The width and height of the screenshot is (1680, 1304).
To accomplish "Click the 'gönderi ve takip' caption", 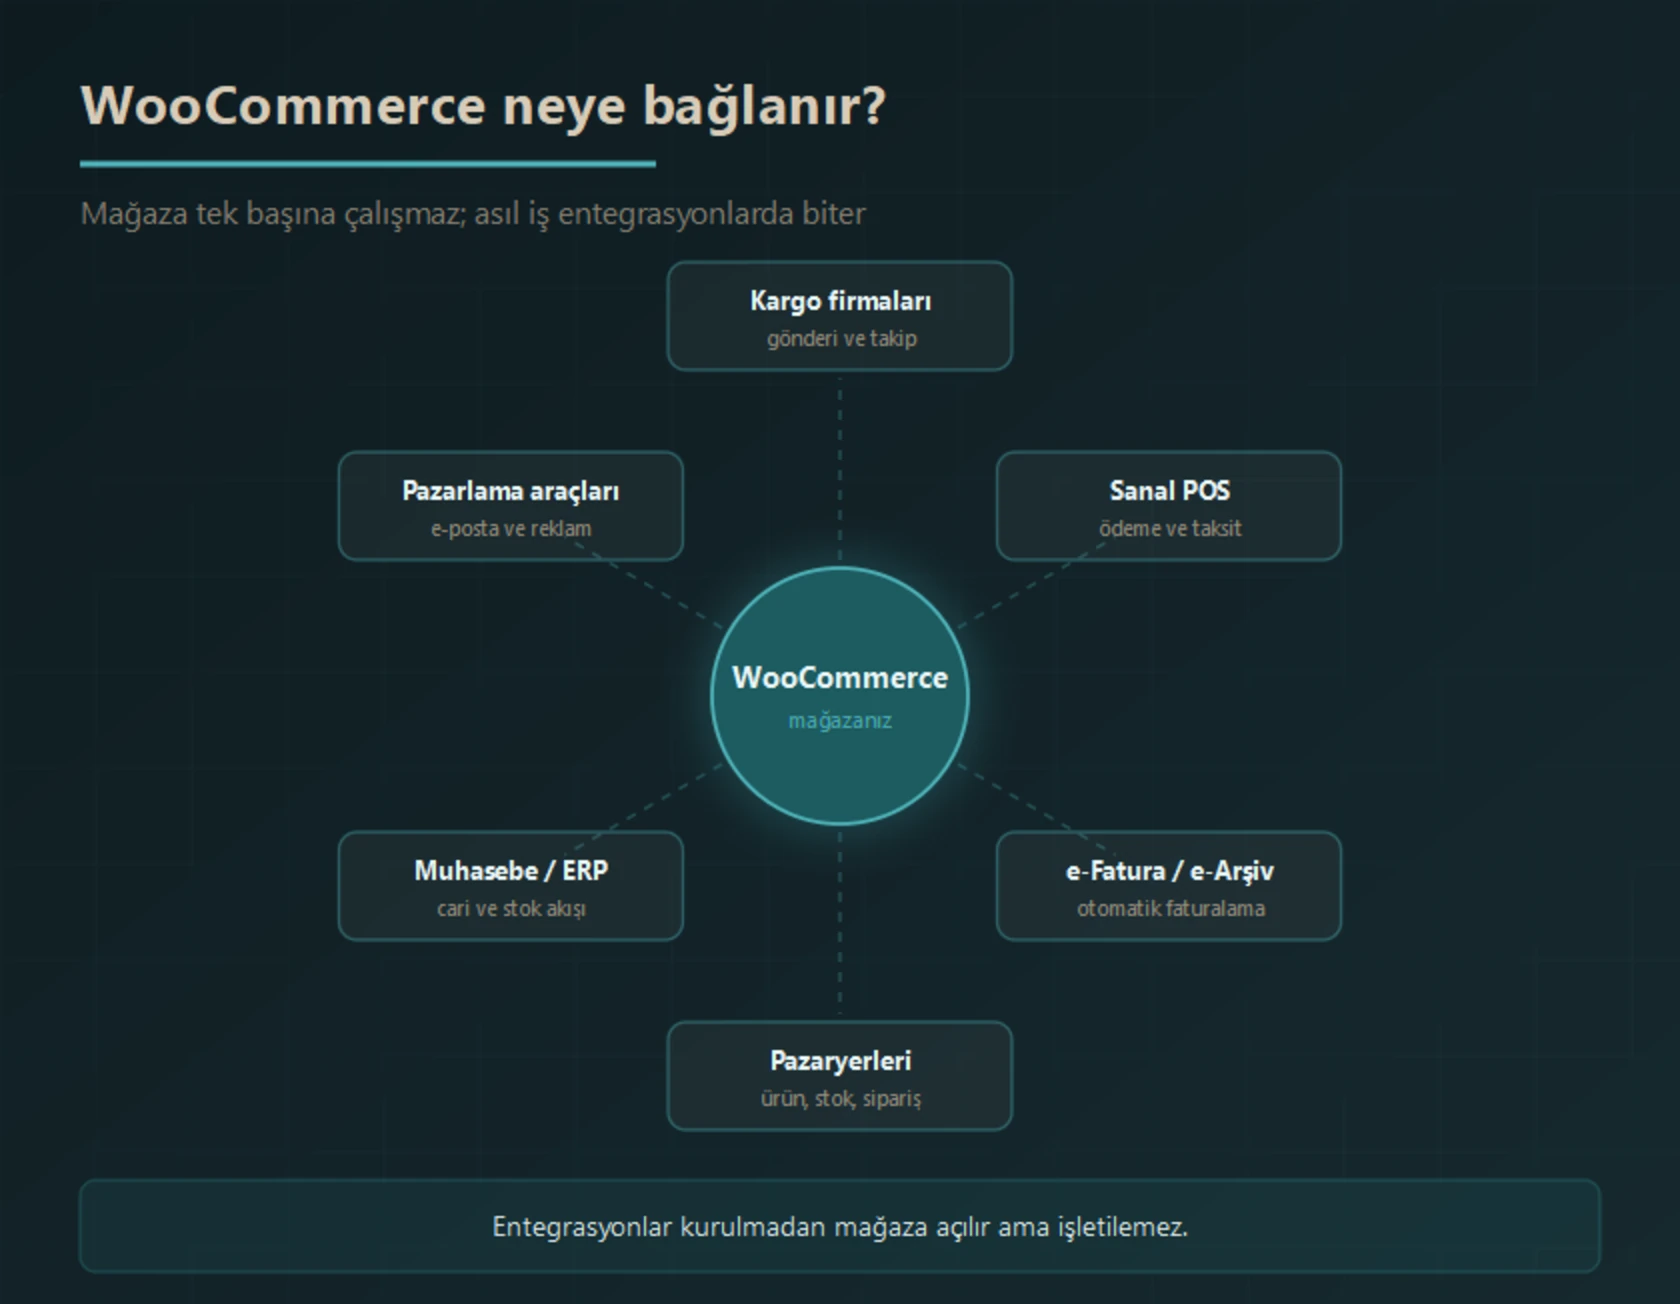I will [842, 339].
